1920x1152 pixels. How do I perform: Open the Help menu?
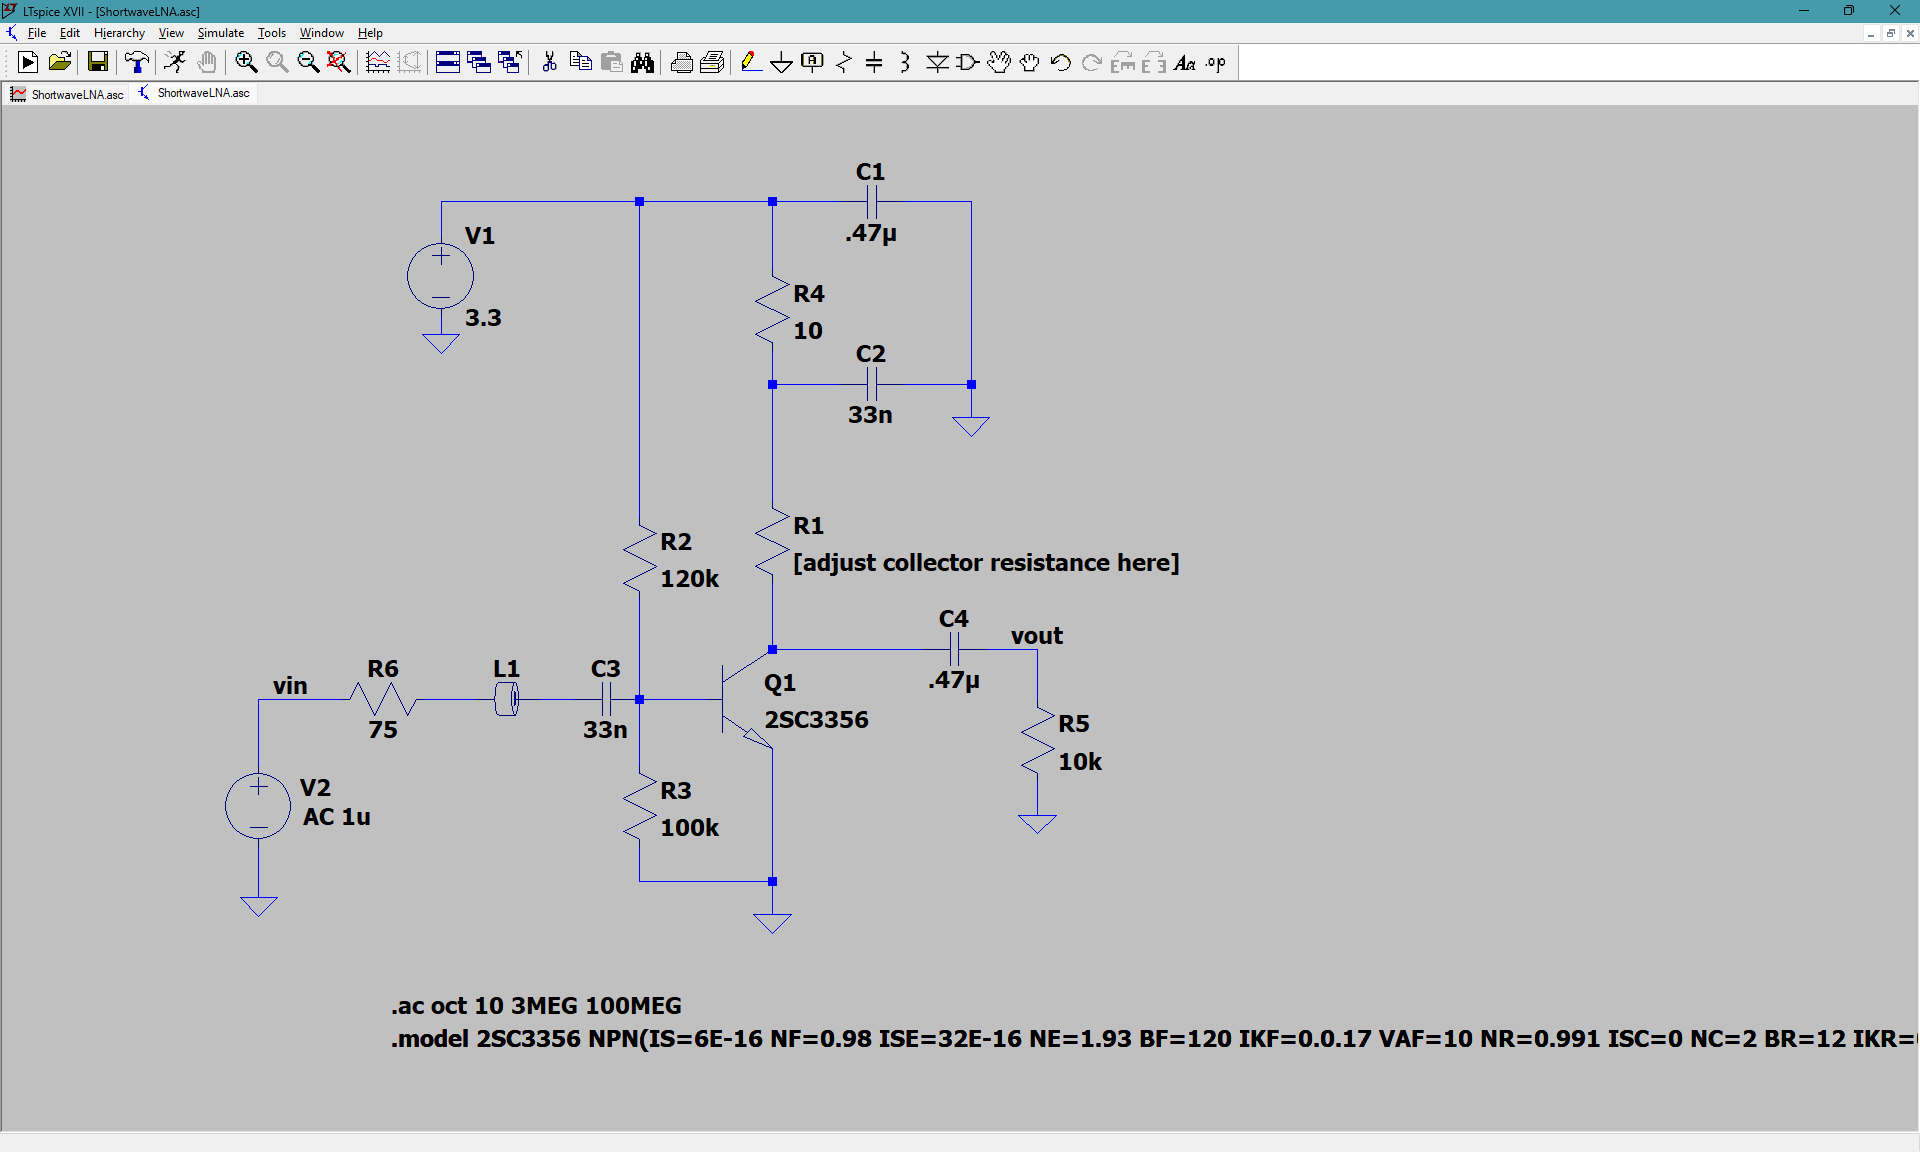pos(370,33)
